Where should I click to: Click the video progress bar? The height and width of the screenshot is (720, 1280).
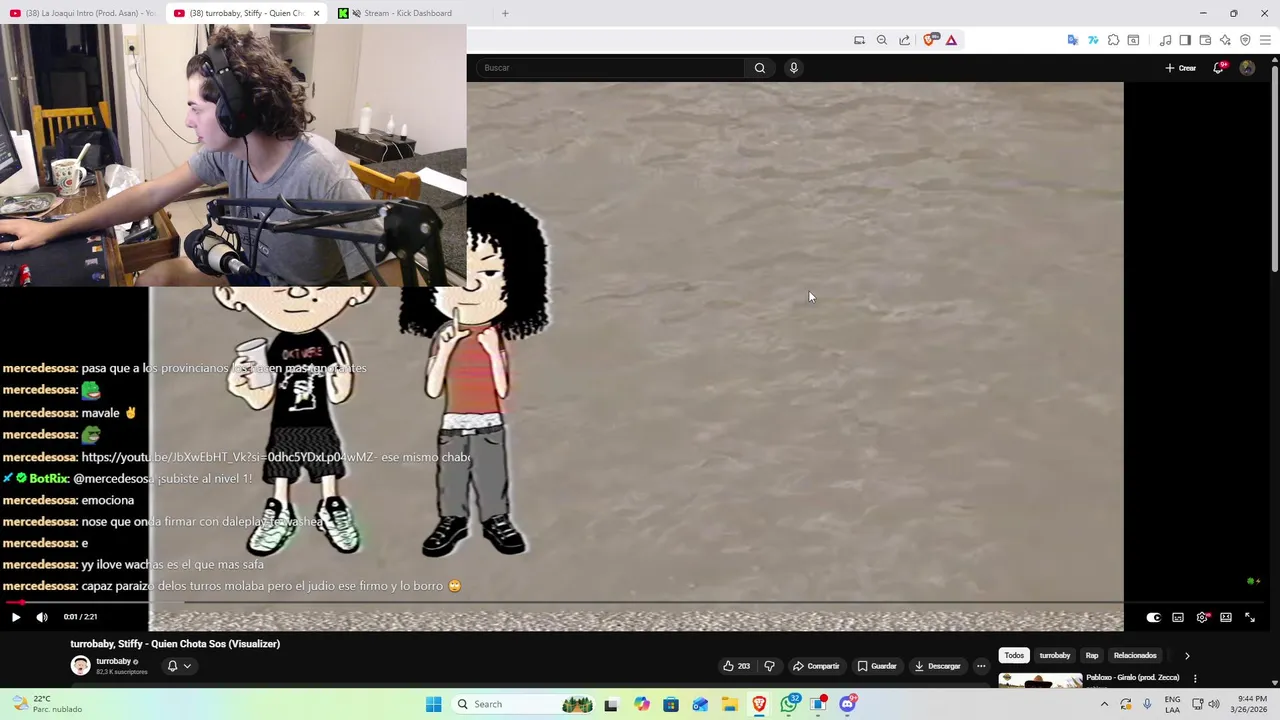636,603
